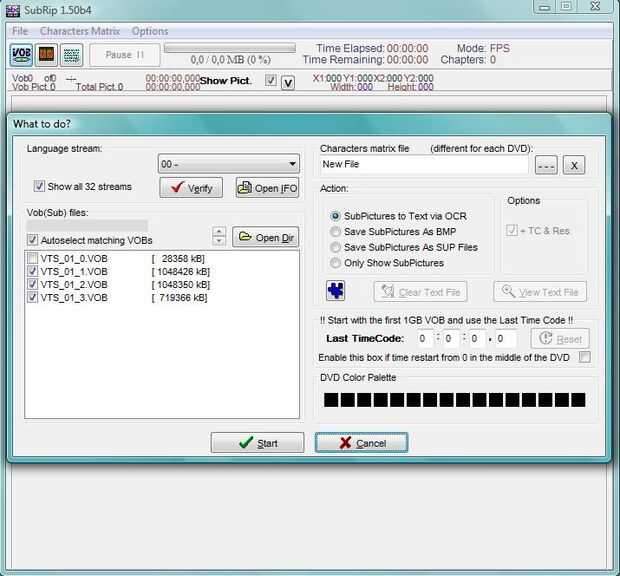Toggle the + TC & Res option checkbox
The image size is (620, 576).
click(512, 230)
